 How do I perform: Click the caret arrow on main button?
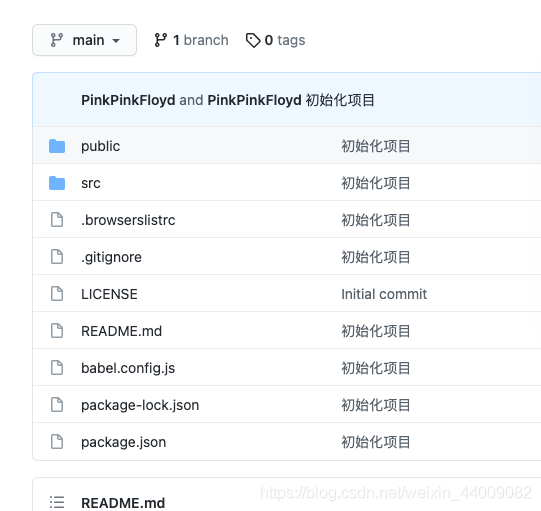[x=116, y=41]
